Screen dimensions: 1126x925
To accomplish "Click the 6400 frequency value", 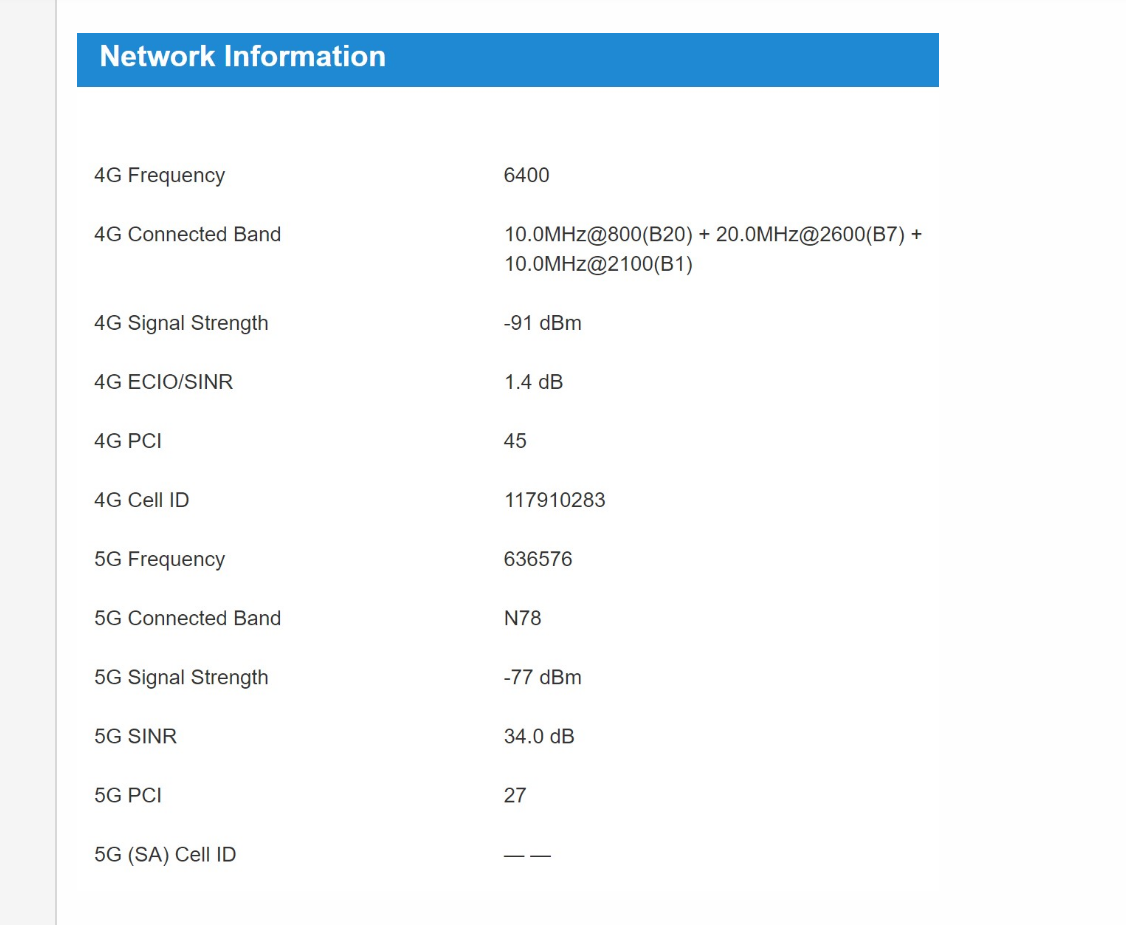I will coord(526,175).
